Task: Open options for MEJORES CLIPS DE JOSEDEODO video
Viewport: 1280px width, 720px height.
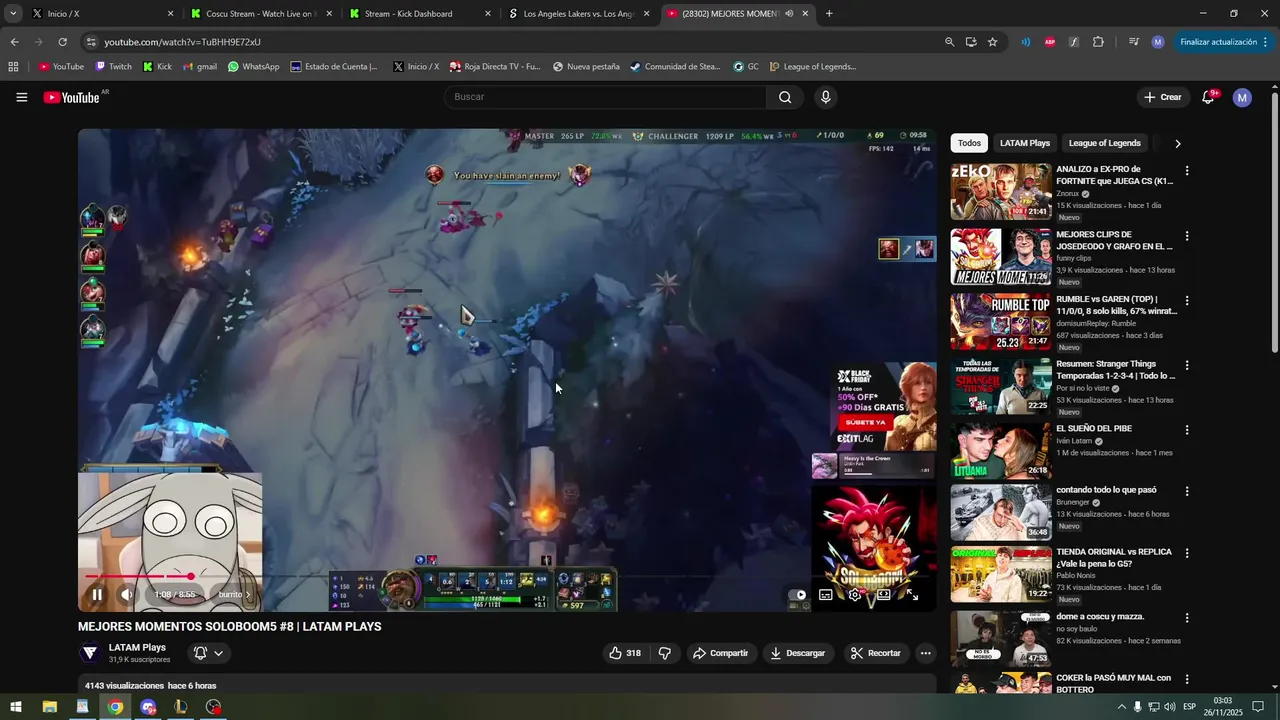Action: click(1187, 236)
